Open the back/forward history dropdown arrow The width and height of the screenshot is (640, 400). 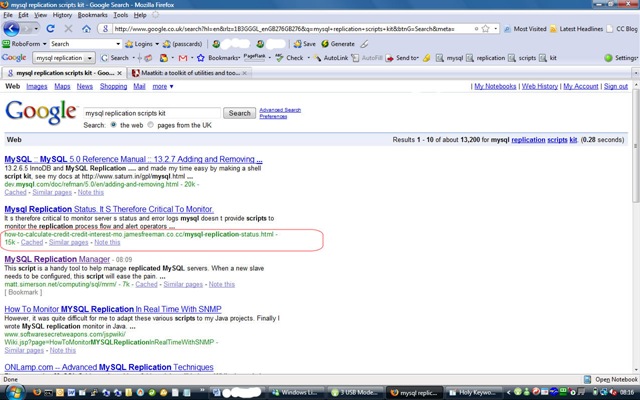36,29
